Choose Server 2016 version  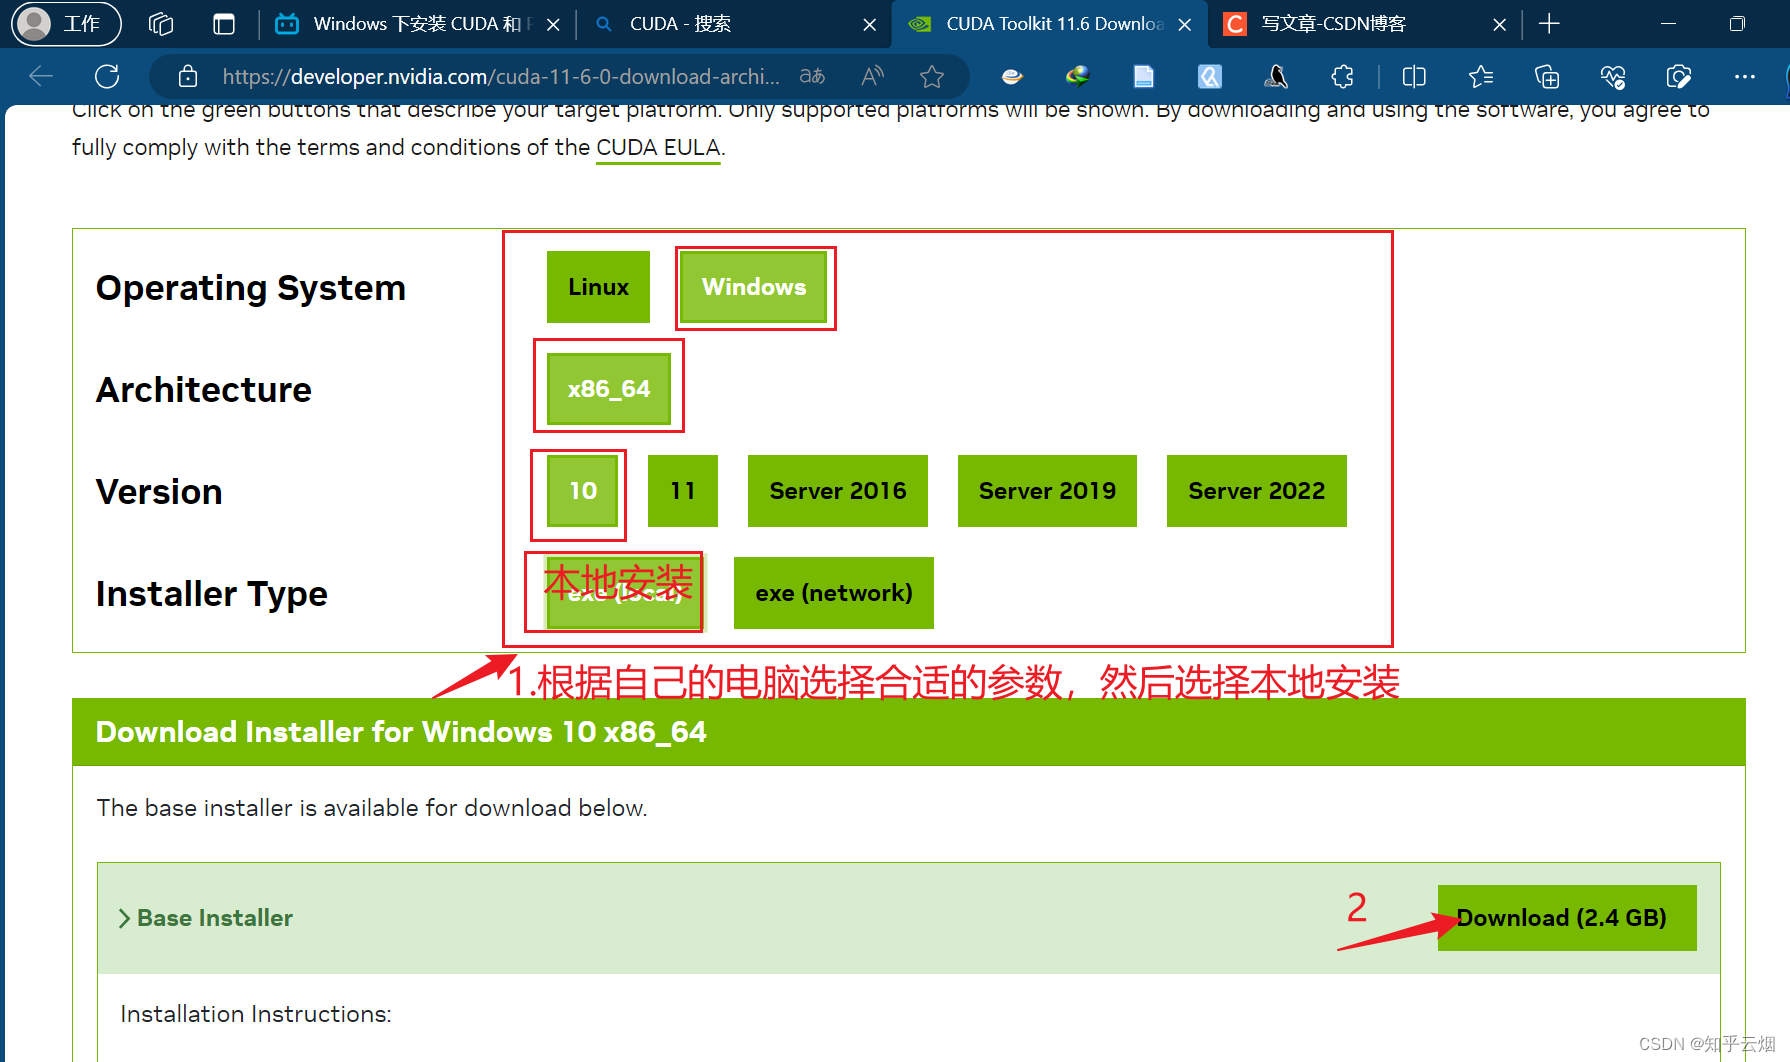point(838,491)
